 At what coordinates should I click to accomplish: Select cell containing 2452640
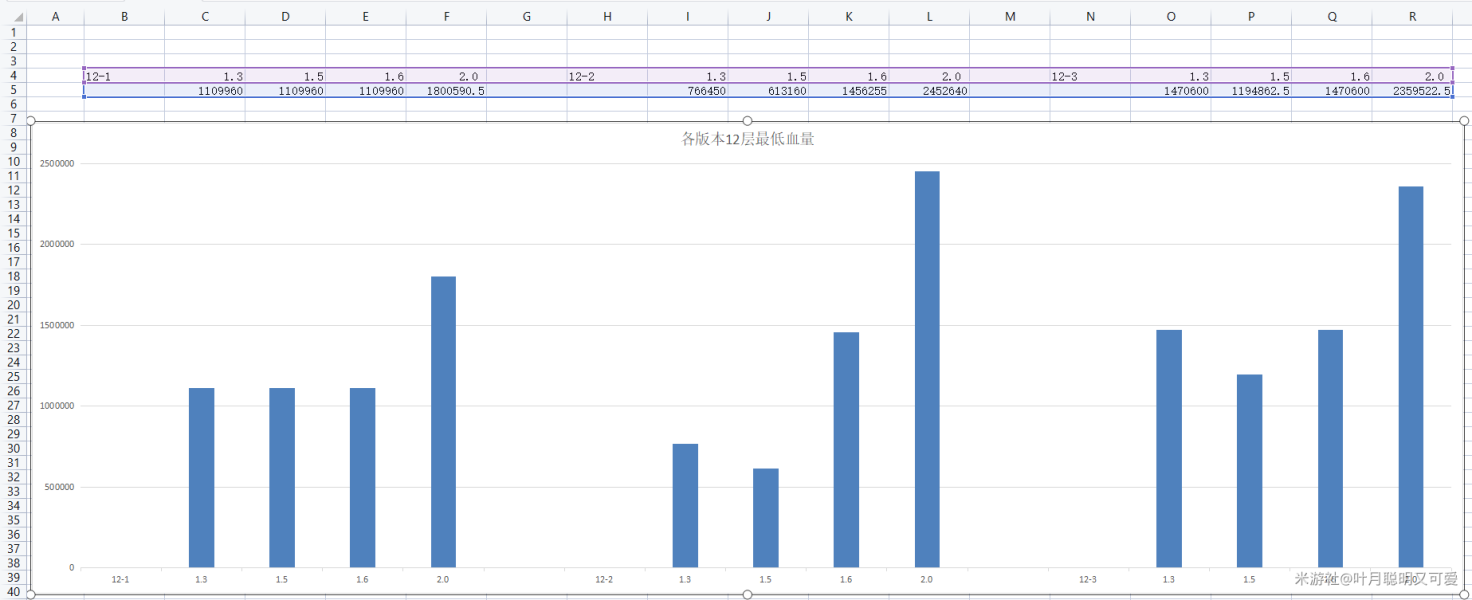click(928, 91)
